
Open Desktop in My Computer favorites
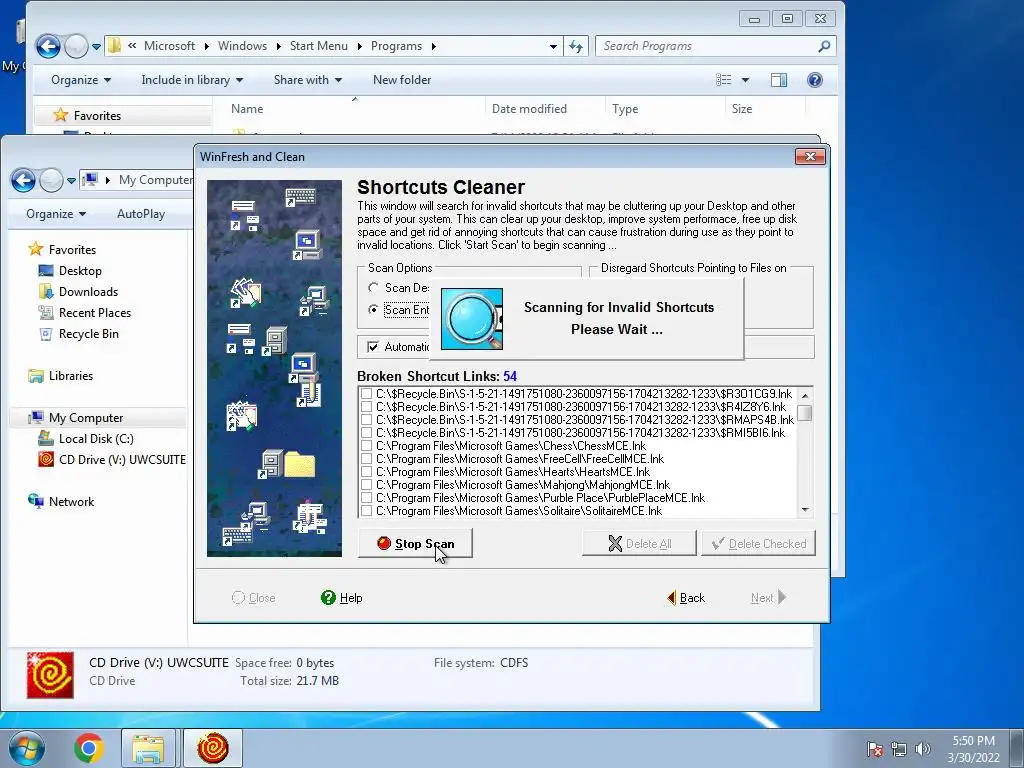(80, 270)
